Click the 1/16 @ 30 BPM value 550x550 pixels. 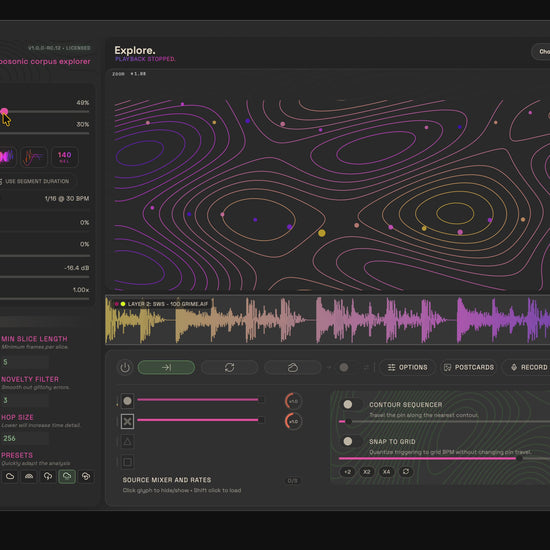[67, 199]
